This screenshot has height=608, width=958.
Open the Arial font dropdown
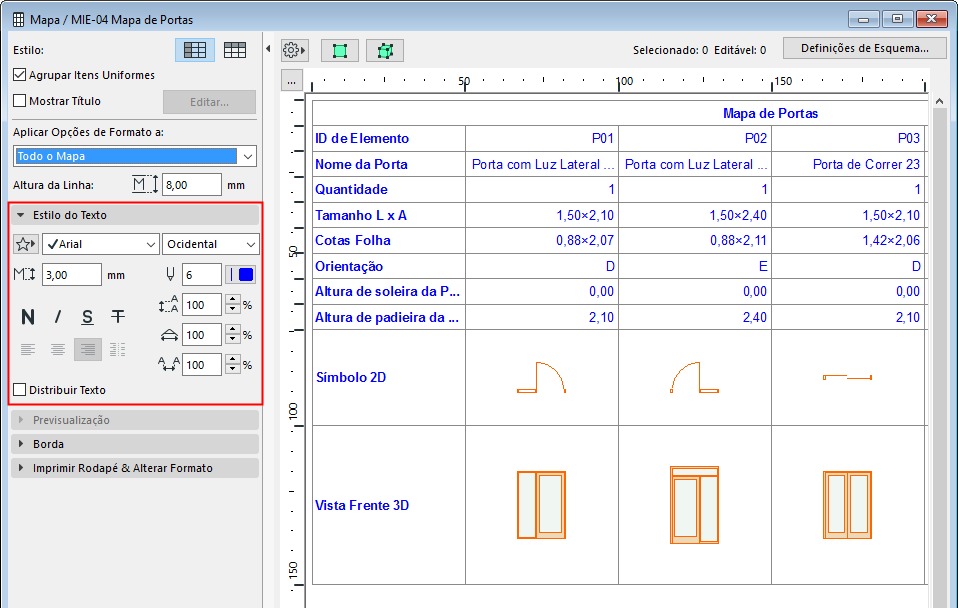tap(100, 244)
